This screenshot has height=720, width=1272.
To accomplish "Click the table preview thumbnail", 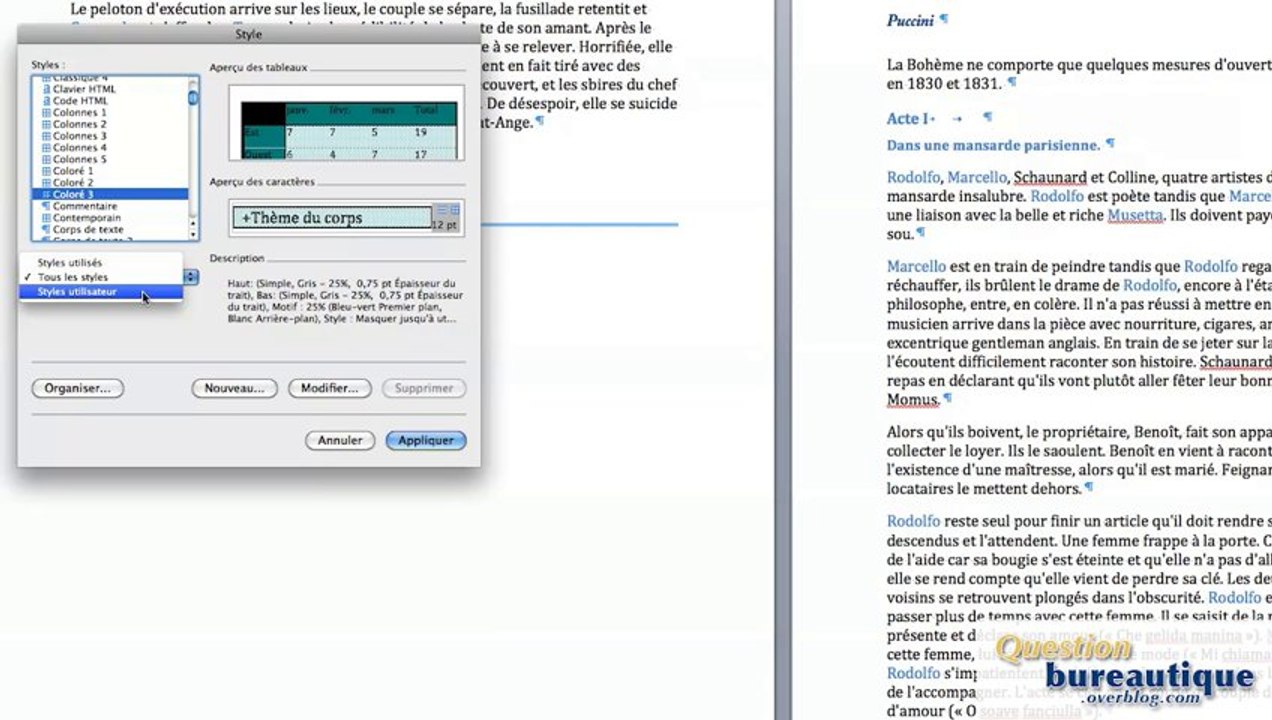I will [x=347, y=123].
